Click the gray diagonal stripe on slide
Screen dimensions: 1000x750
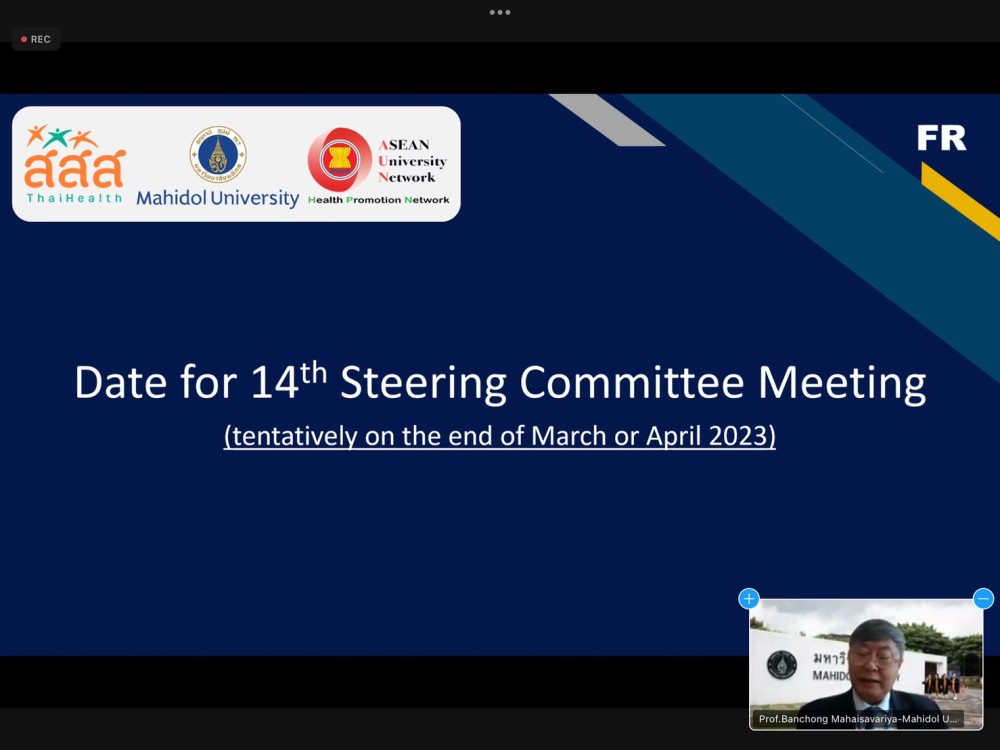tap(606, 120)
